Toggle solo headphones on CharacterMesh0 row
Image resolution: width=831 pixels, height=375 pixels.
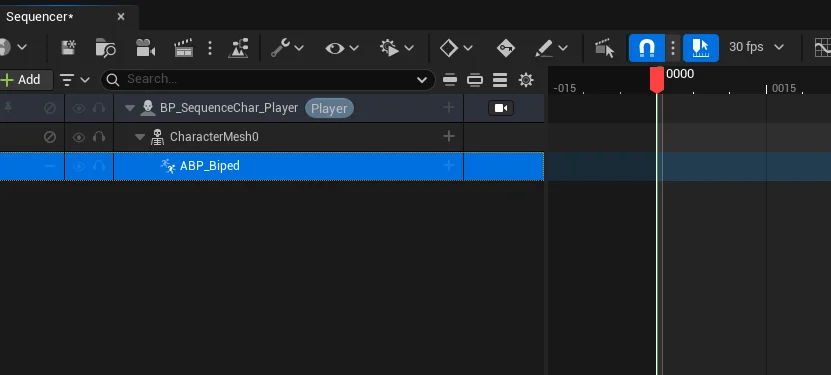tap(99, 137)
